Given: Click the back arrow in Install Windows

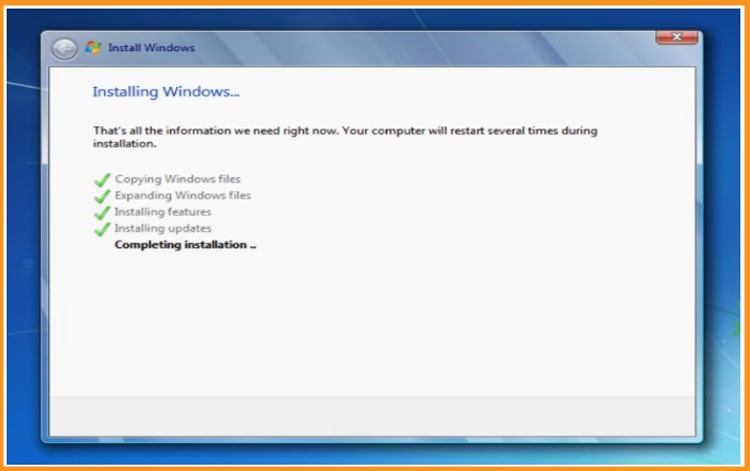Looking at the screenshot, I should (64, 48).
